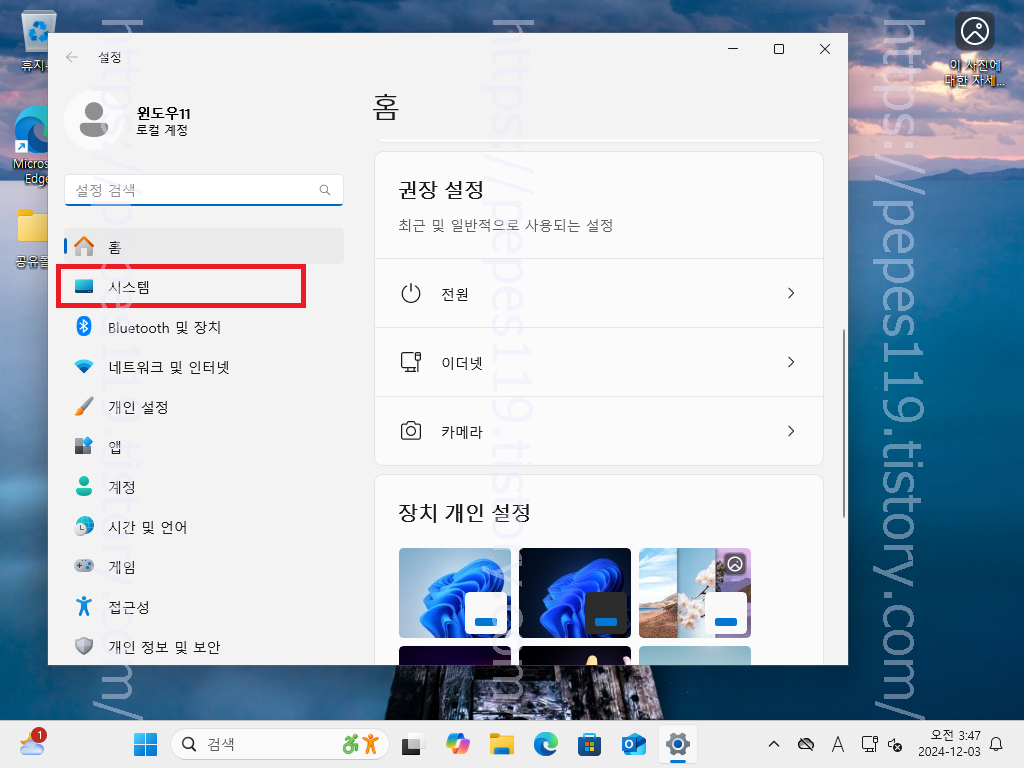
Task: Minimize the 설정 window
Action: [733, 49]
